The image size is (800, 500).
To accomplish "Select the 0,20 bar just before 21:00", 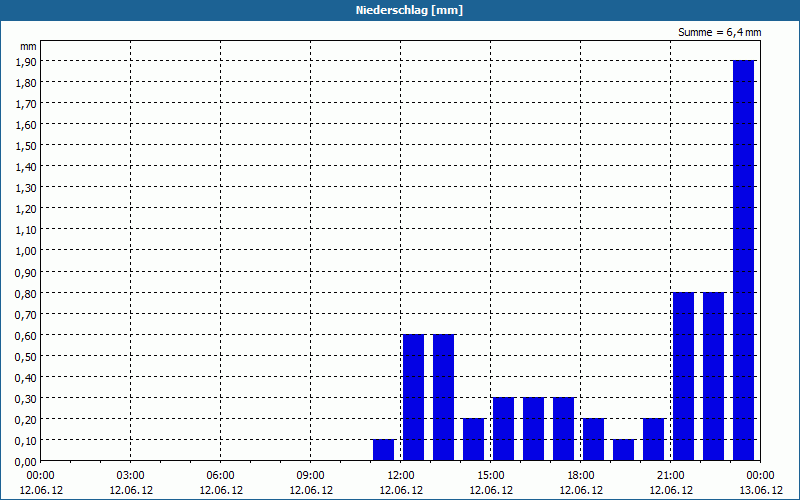I will click(654, 440).
